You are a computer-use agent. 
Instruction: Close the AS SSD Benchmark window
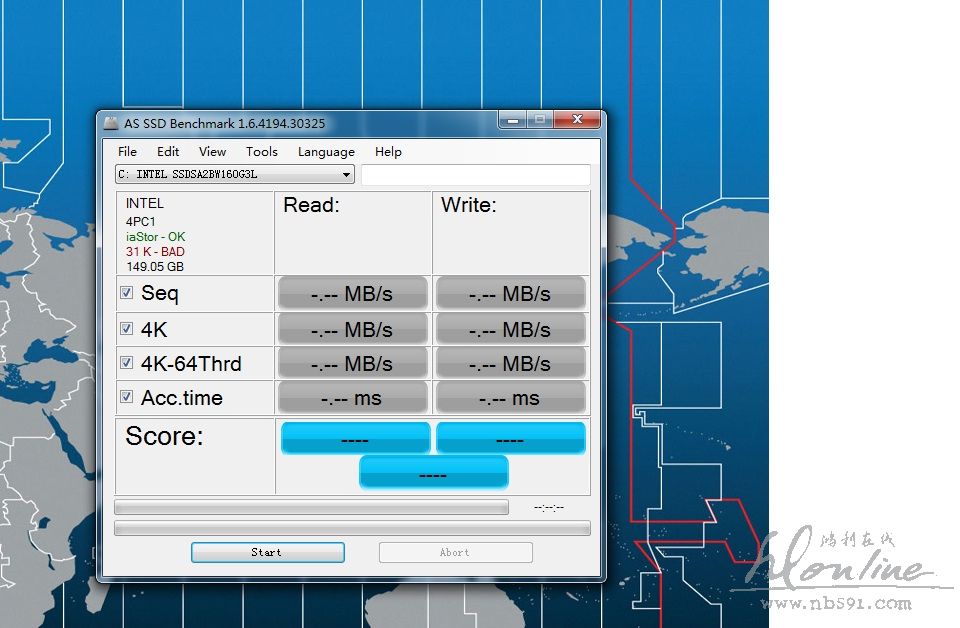click(577, 121)
